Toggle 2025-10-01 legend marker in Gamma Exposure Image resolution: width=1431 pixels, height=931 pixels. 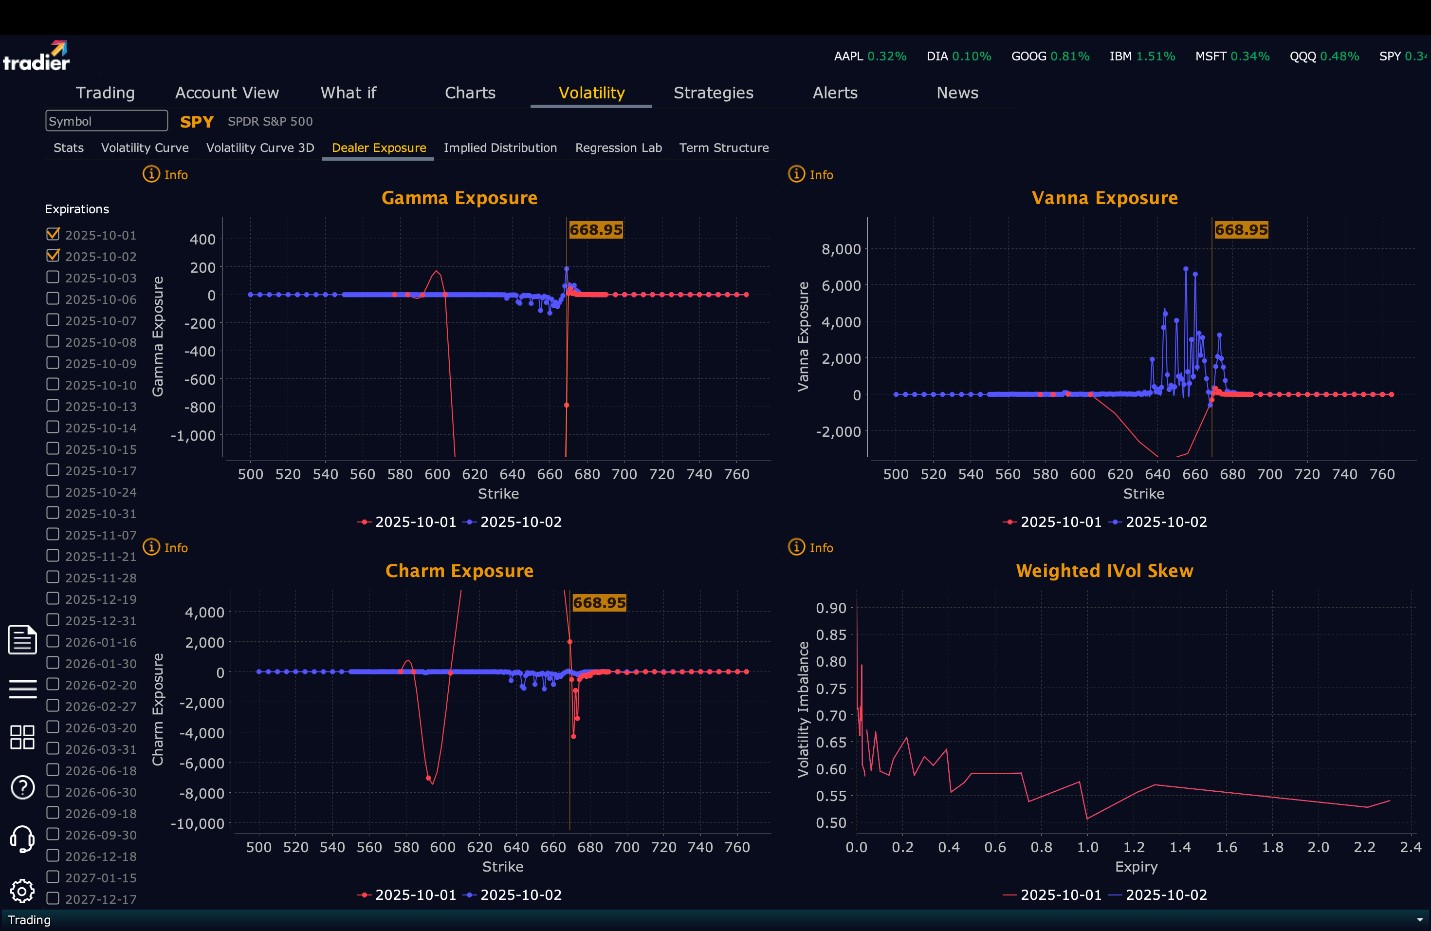point(364,522)
